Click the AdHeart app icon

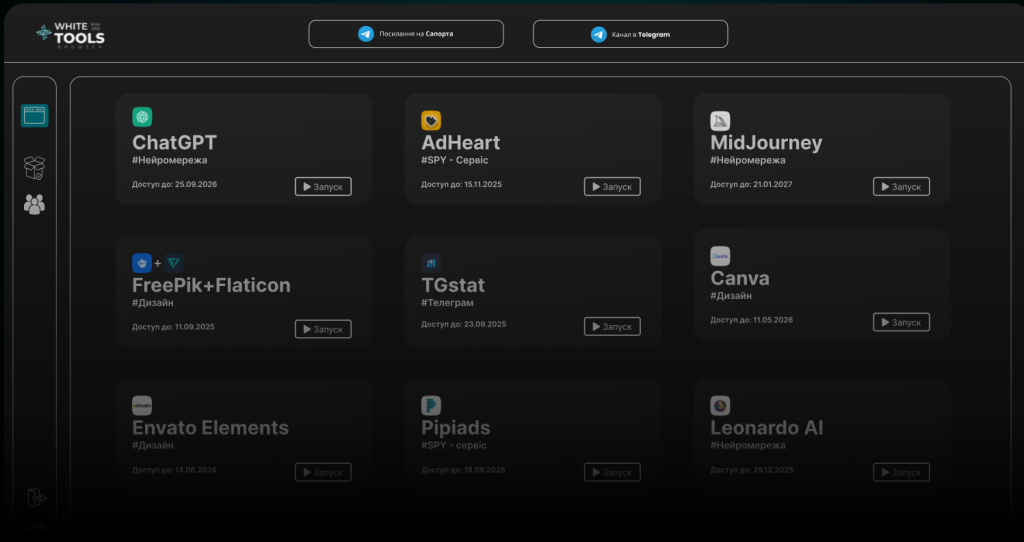pos(431,120)
